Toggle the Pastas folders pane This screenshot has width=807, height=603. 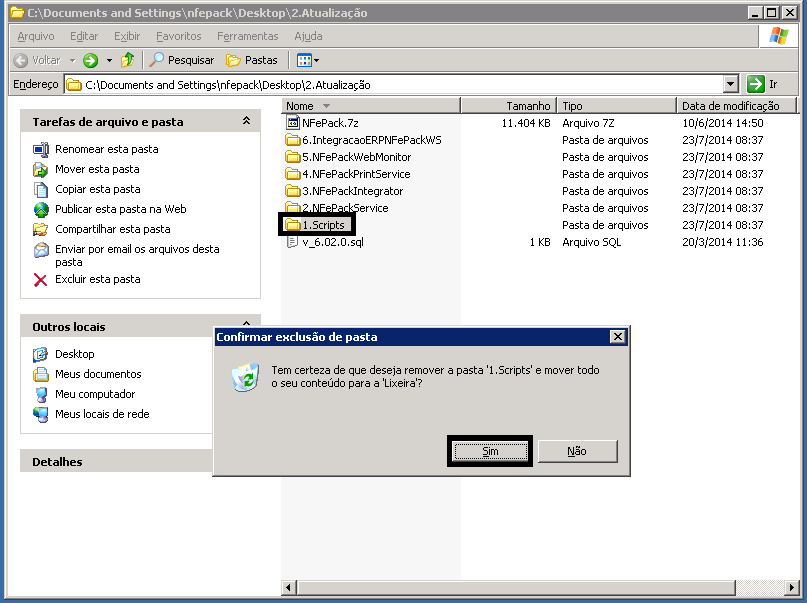pyautogui.click(x=252, y=60)
